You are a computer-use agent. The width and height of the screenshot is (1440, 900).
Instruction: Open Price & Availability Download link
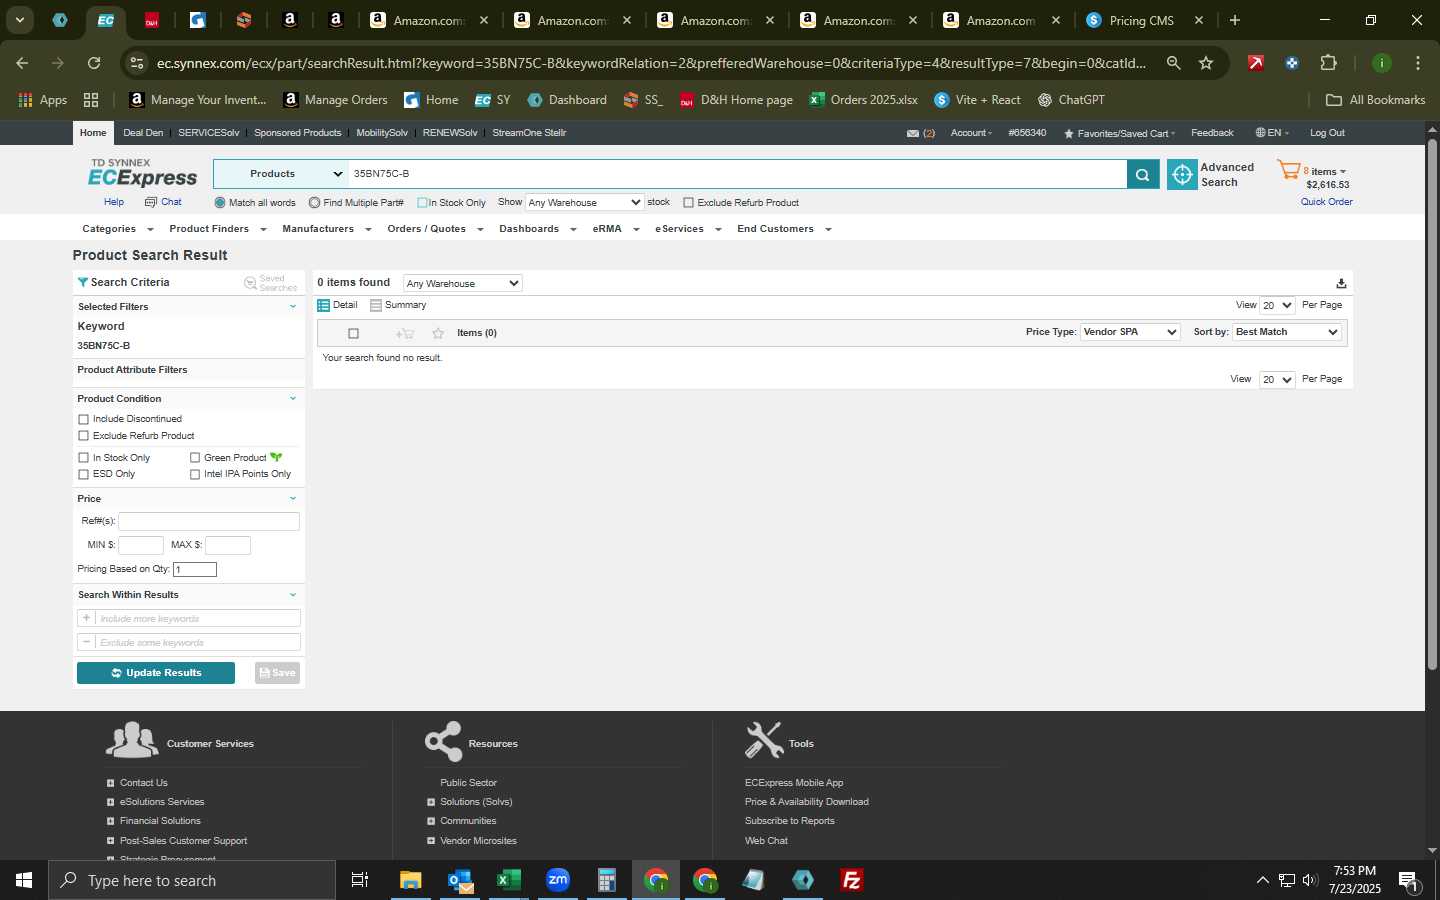(806, 802)
